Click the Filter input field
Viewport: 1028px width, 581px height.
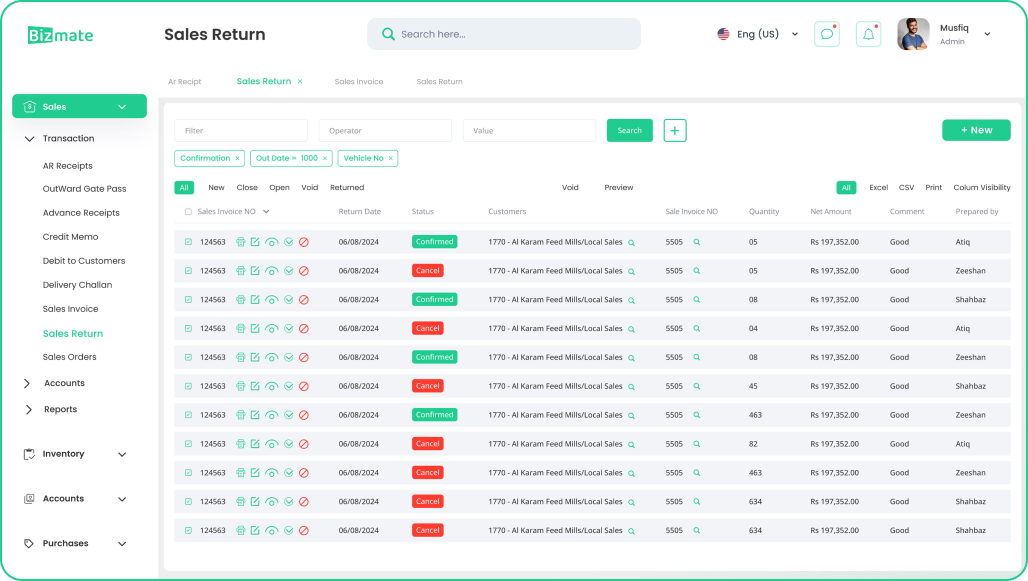(241, 131)
